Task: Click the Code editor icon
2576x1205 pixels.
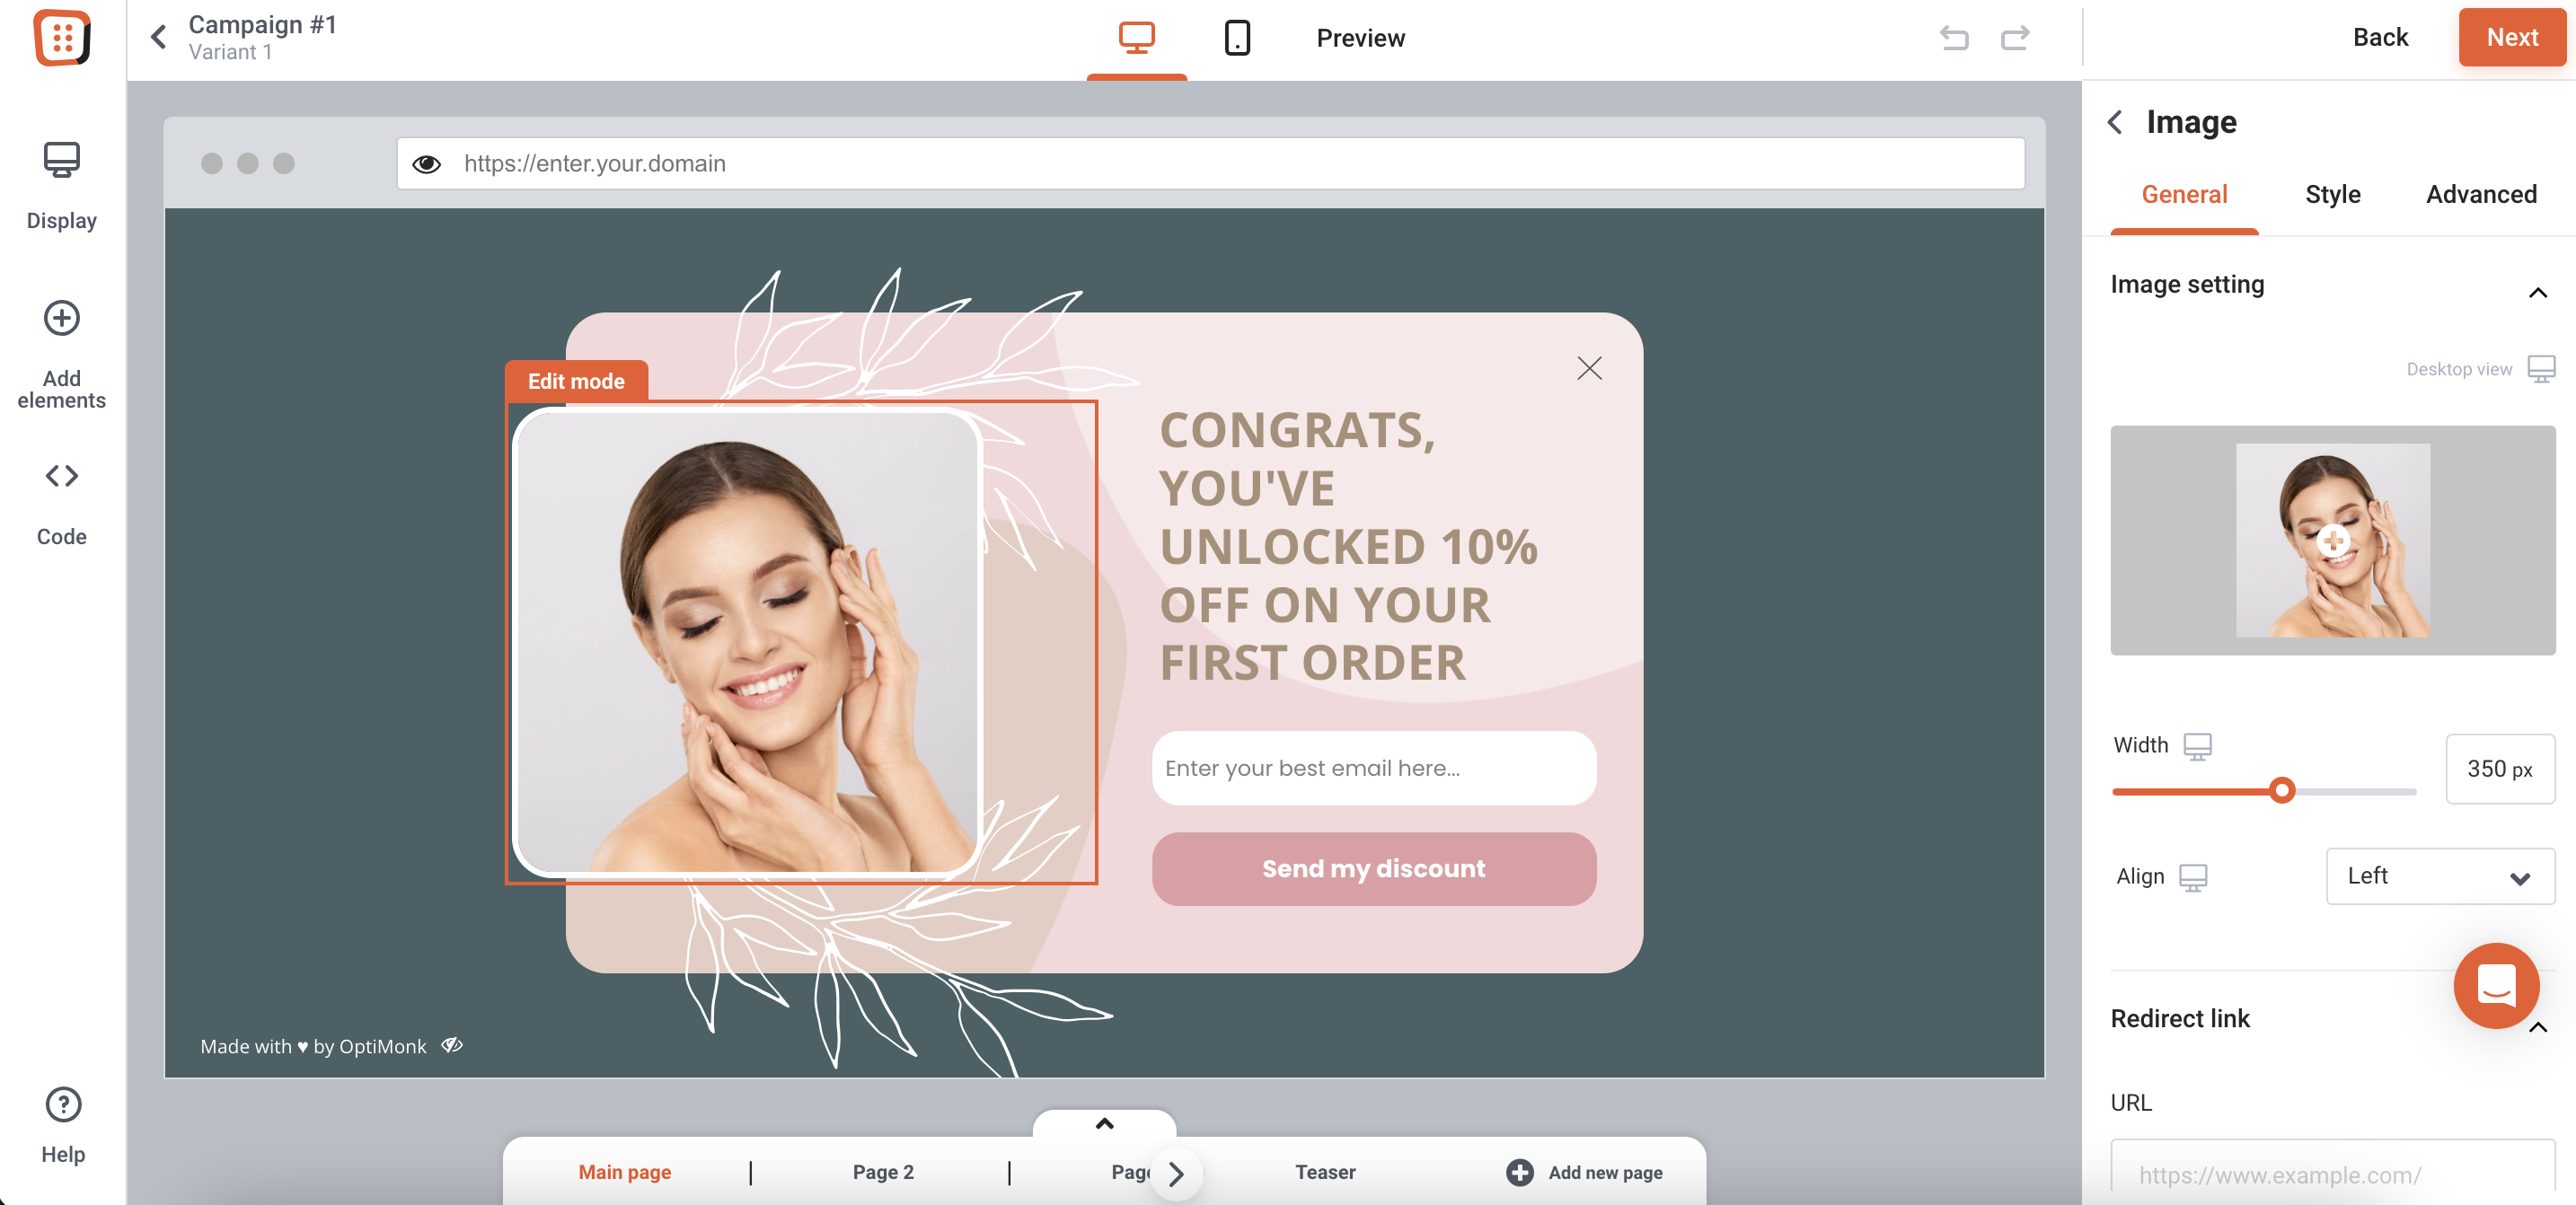Action: point(61,476)
